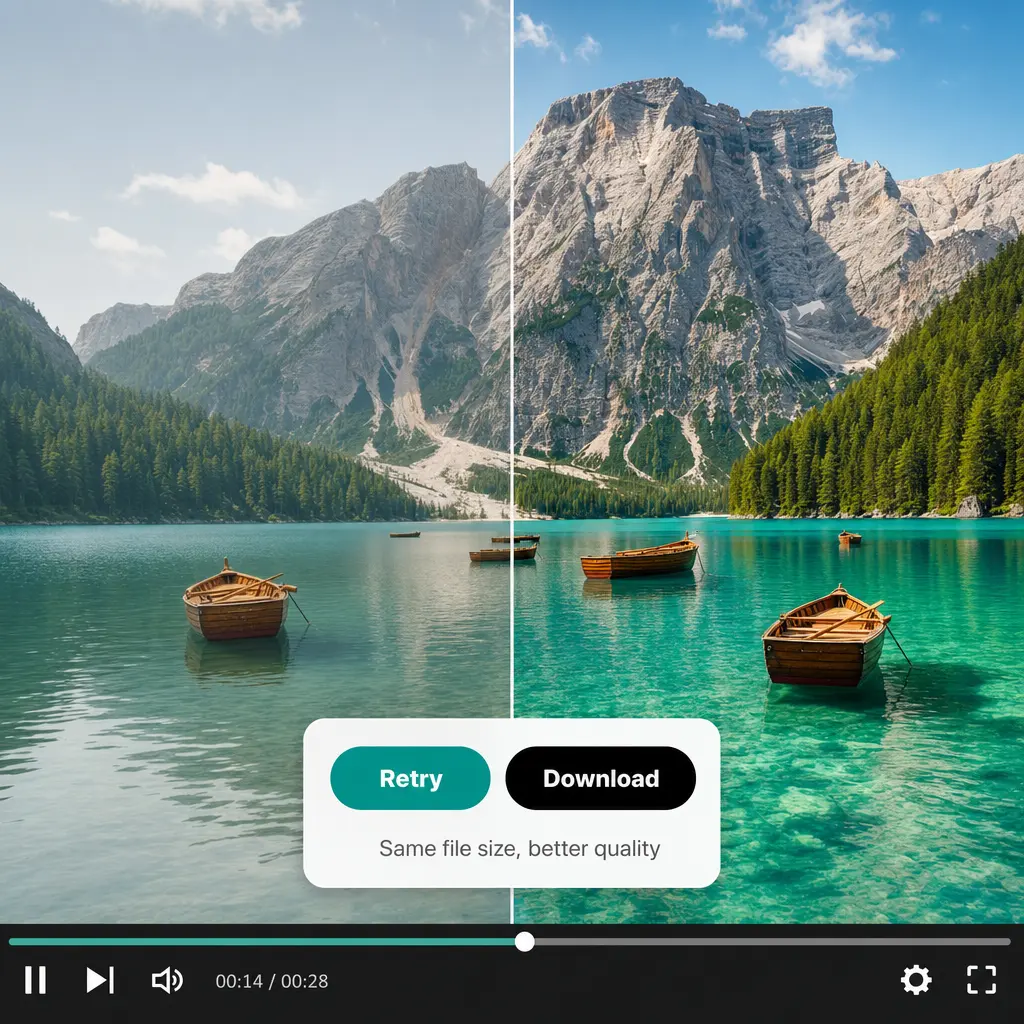Skip to the next video
1024x1024 pixels.
(x=100, y=980)
